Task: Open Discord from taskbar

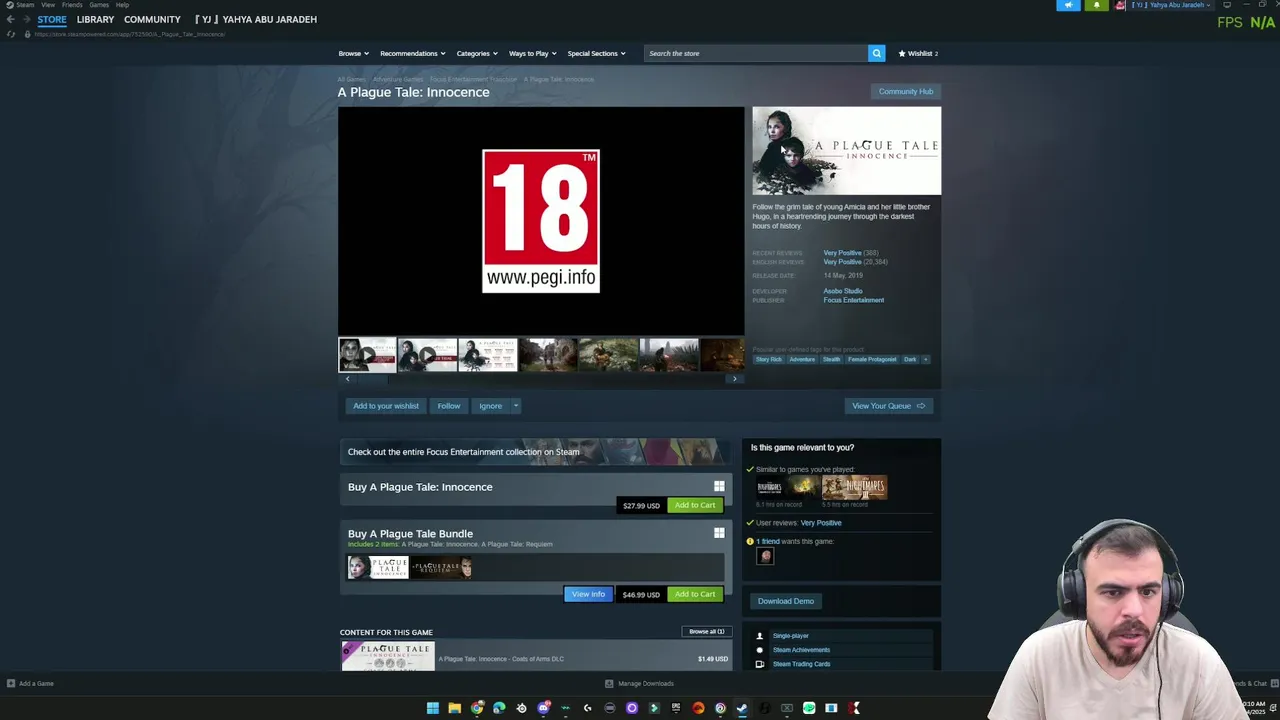Action: (543, 708)
